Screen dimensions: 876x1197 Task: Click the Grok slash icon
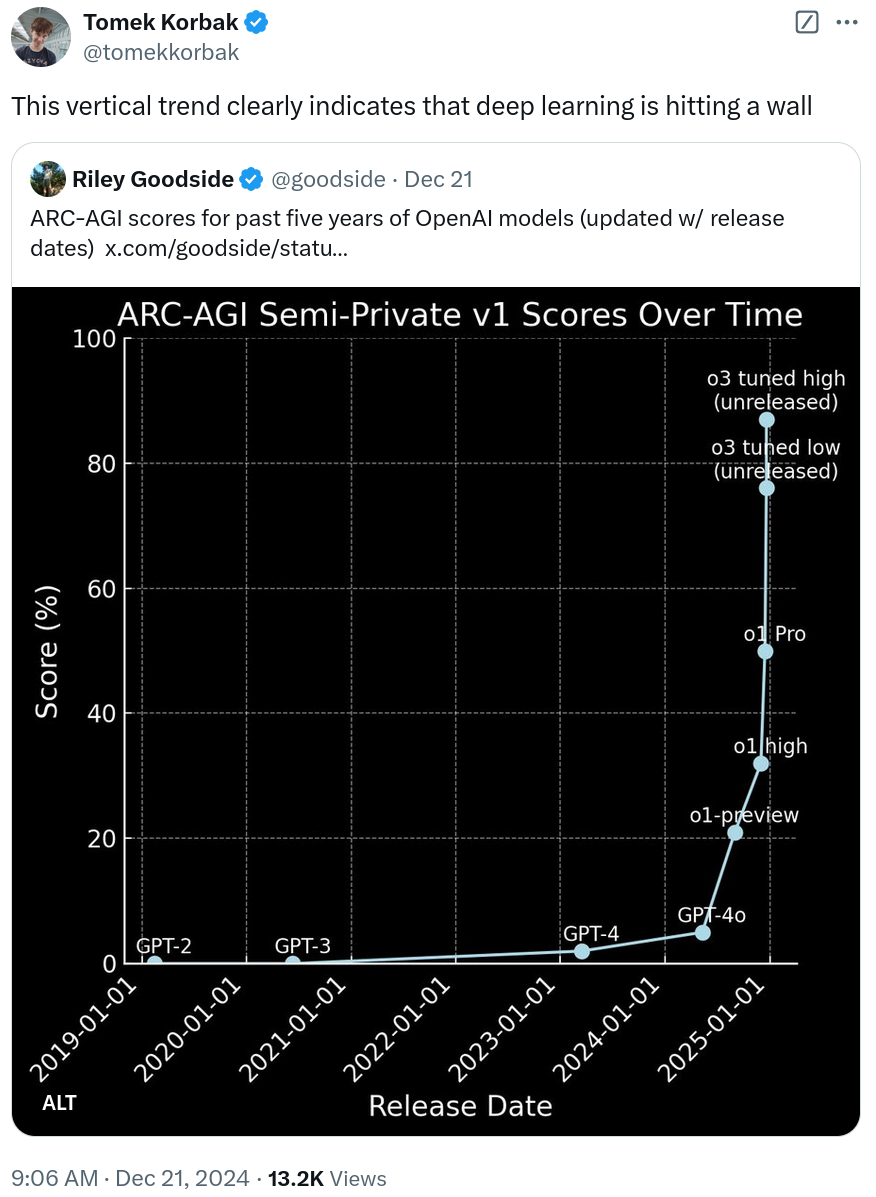tap(806, 22)
